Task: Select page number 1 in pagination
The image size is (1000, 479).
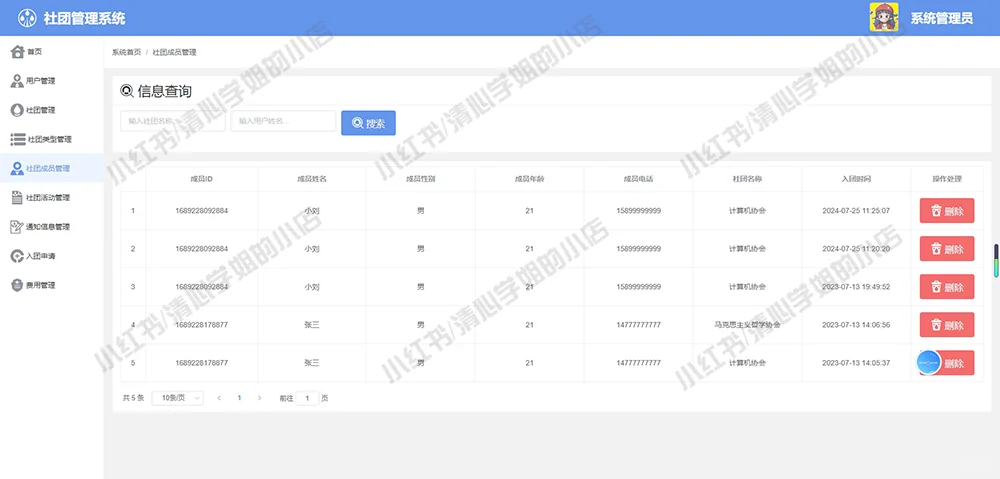Action: [x=239, y=398]
